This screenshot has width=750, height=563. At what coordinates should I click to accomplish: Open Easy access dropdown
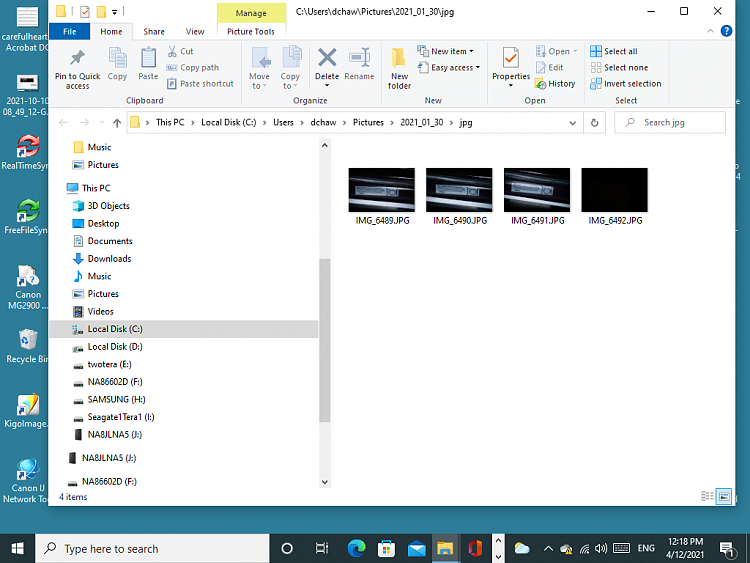(x=449, y=67)
